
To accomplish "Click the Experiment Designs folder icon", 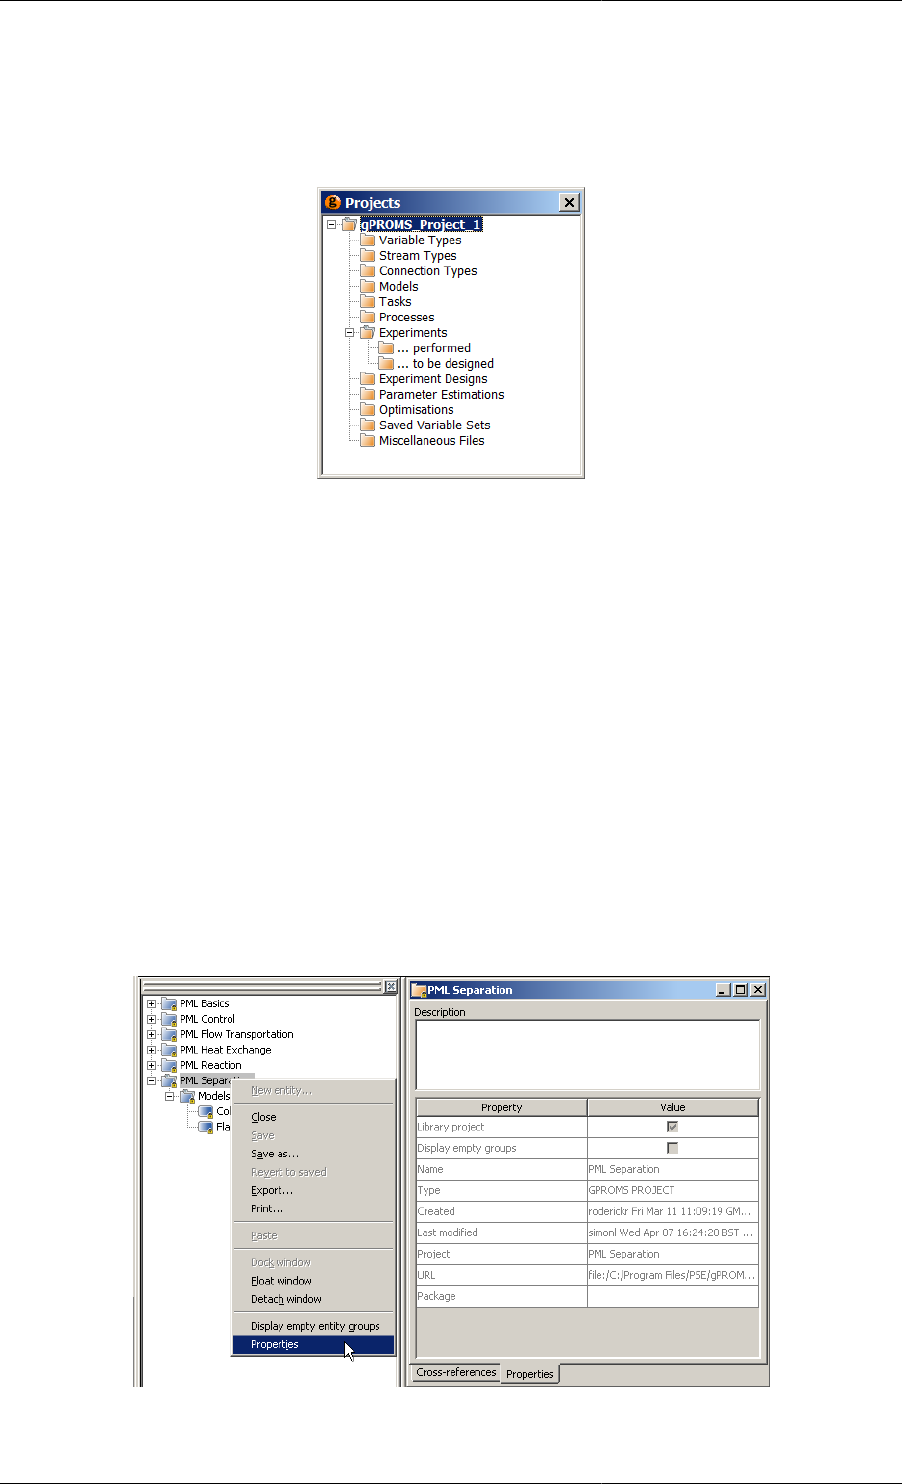I will [x=368, y=379].
